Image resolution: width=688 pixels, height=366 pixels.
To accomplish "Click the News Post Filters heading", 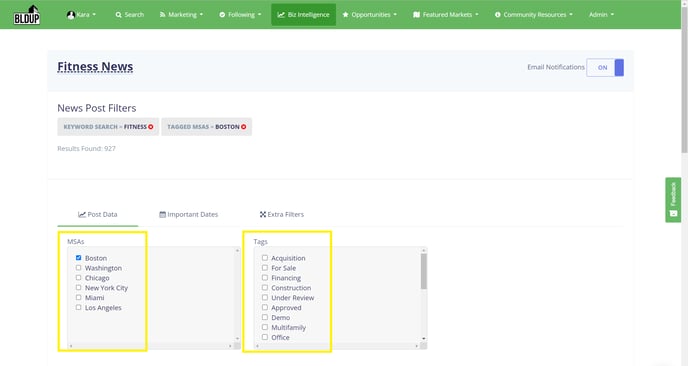I will point(97,108).
